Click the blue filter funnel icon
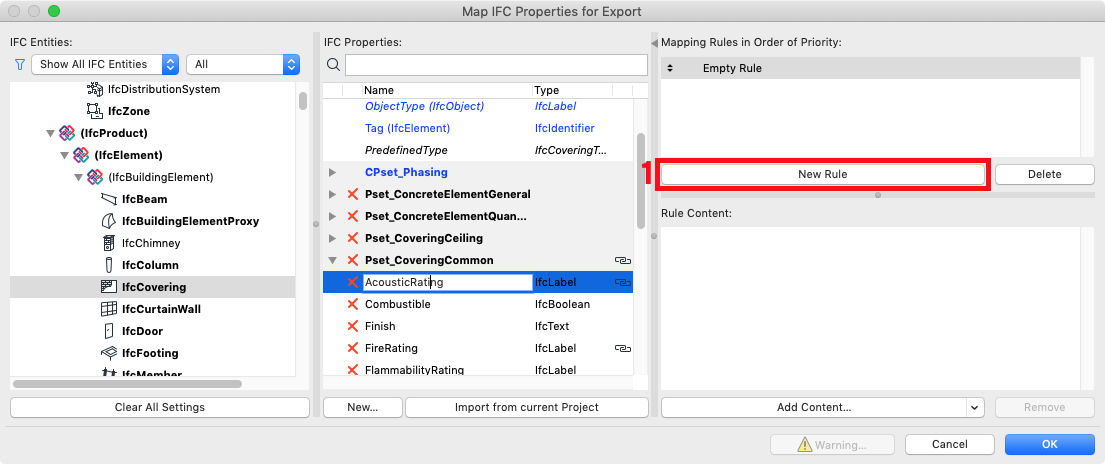Image resolution: width=1105 pixels, height=464 pixels. click(x=20, y=64)
